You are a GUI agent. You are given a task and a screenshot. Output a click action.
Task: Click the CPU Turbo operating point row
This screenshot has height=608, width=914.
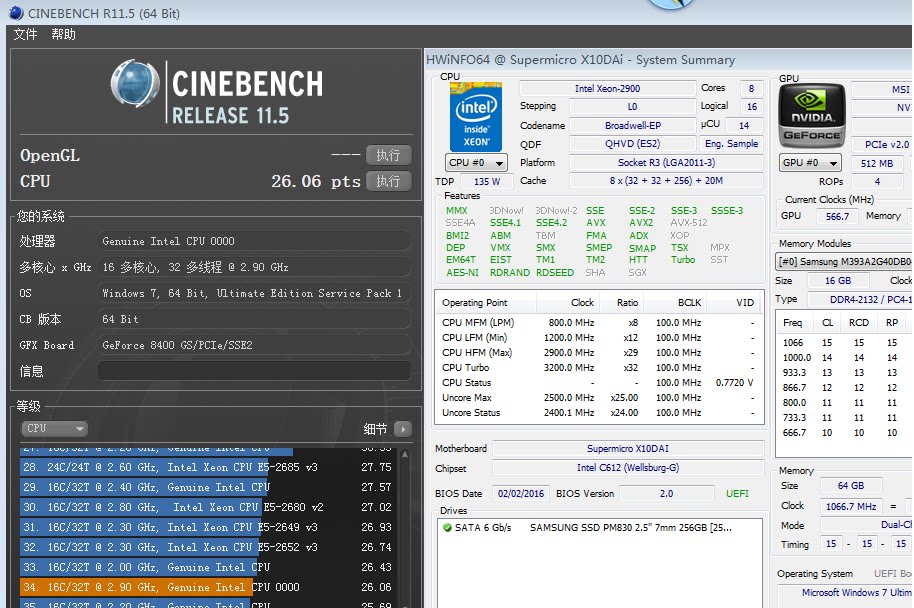tap(599, 368)
